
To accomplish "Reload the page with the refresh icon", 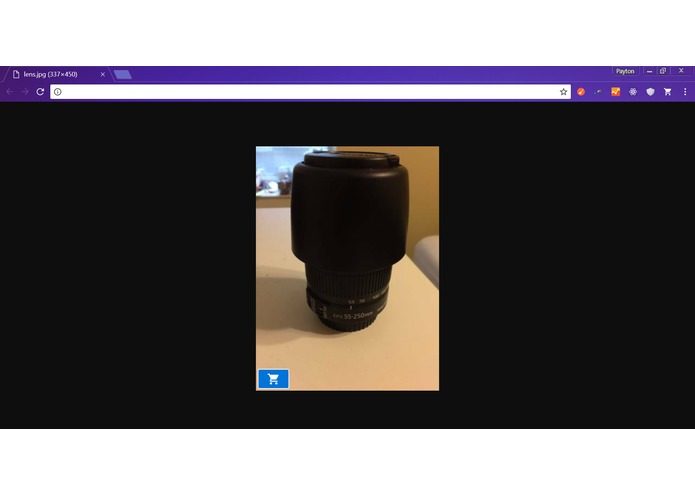I will click(40, 92).
